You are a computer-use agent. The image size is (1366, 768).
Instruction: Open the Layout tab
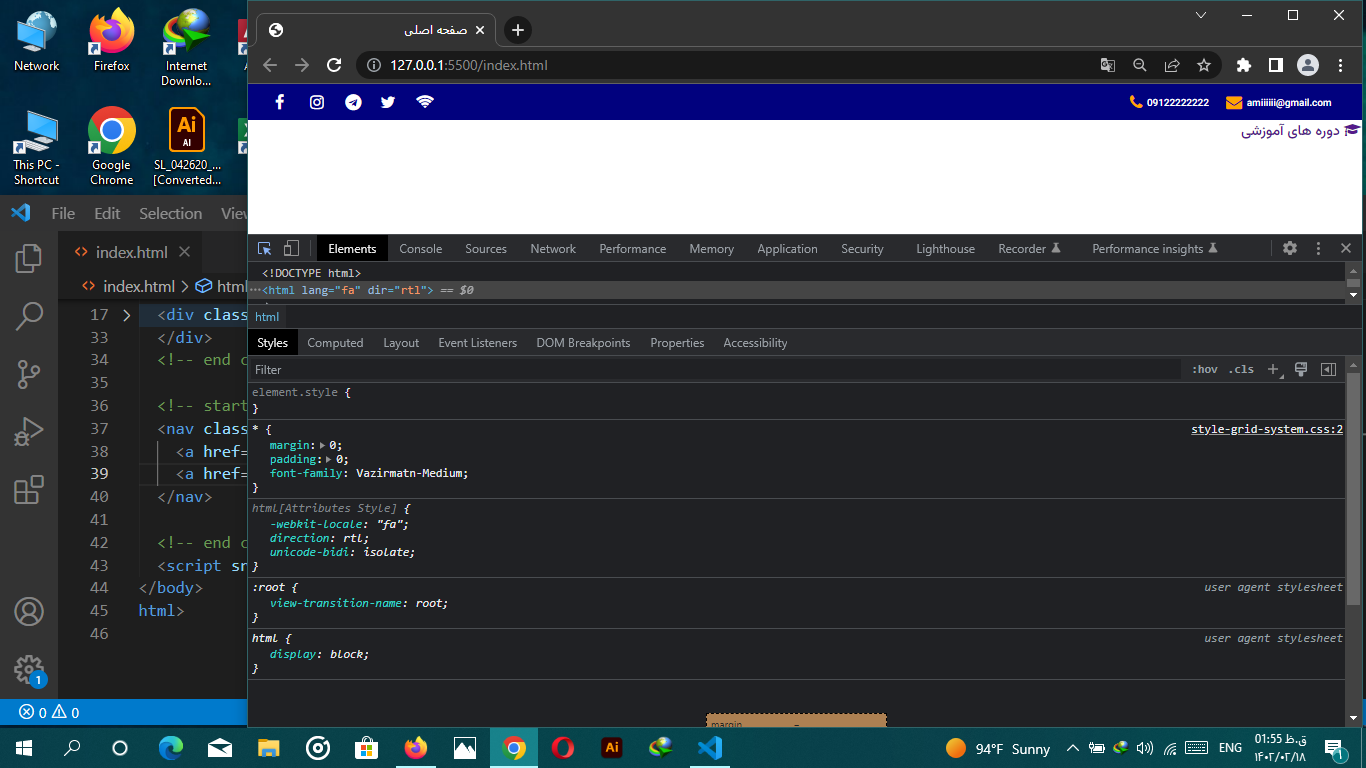point(401,342)
